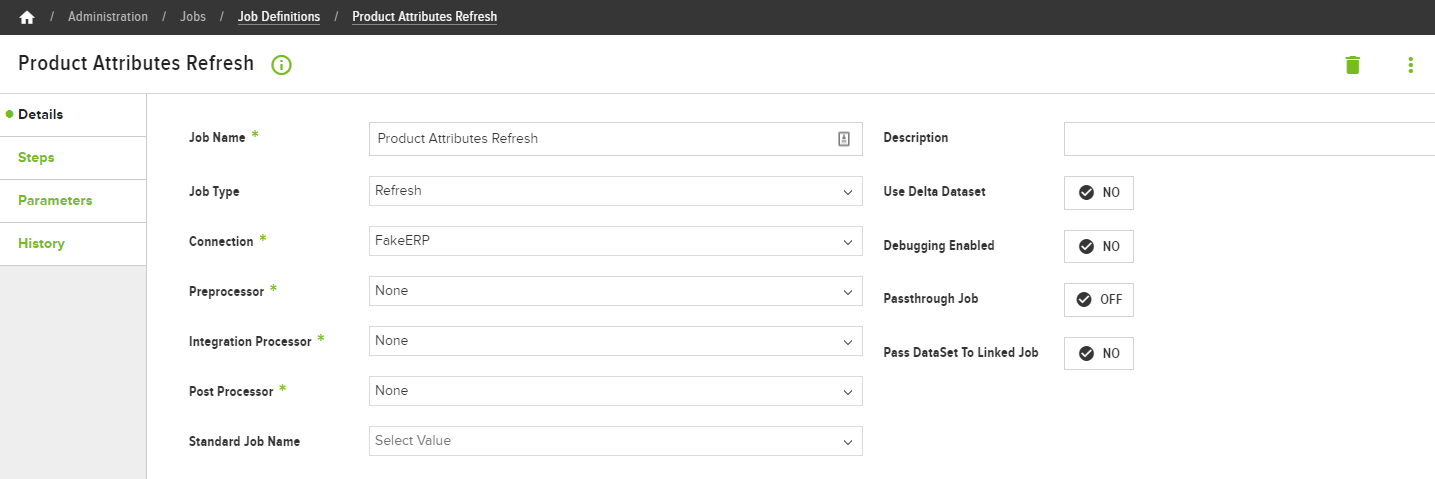Expand the Job Type dropdown
This screenshot has width=1435, height=479.
616,191
